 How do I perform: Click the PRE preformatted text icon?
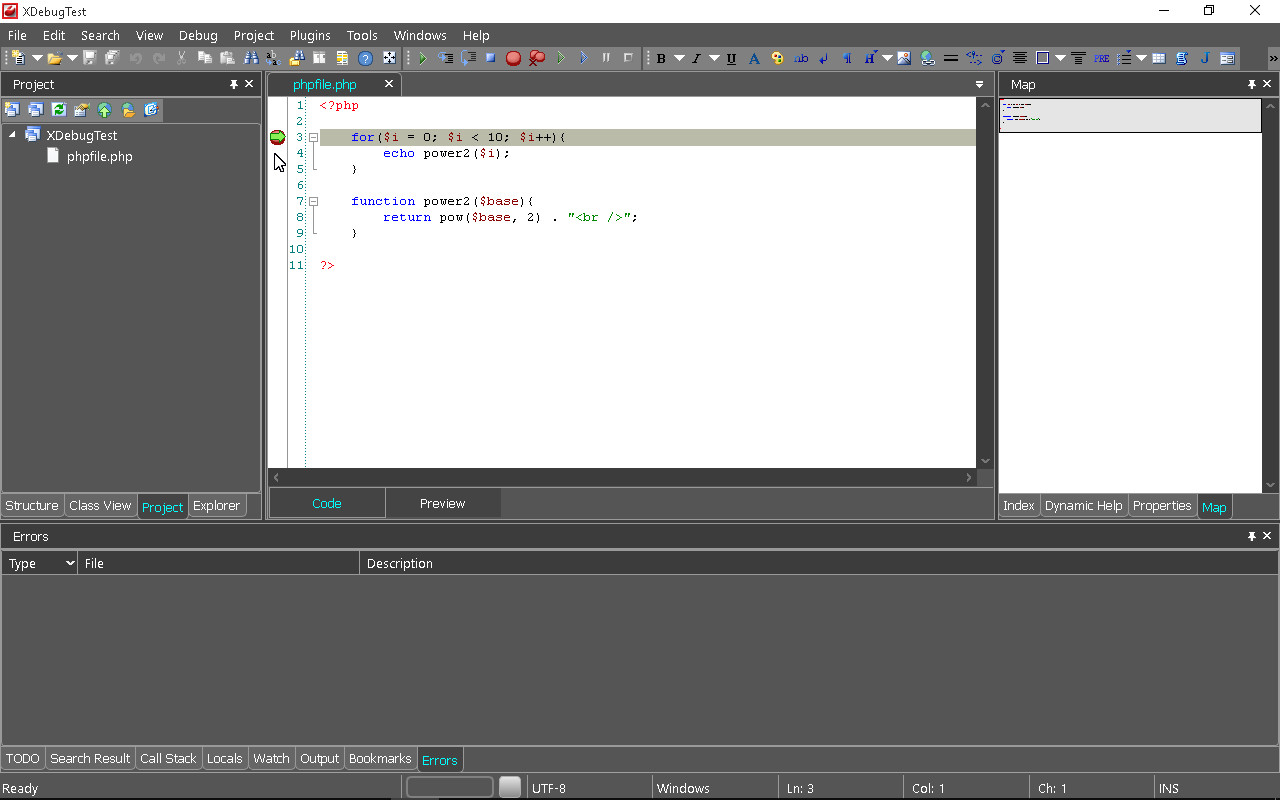point(1101,58)
